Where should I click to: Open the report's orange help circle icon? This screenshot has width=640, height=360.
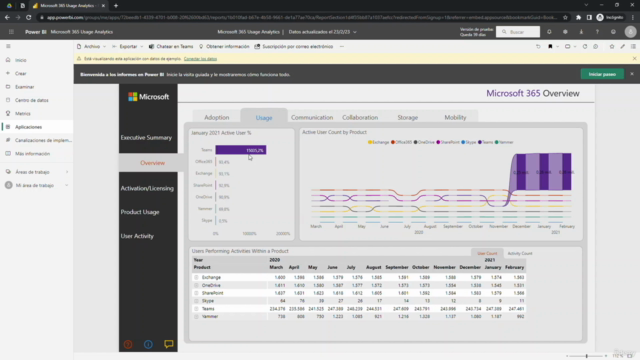point(128,344)
